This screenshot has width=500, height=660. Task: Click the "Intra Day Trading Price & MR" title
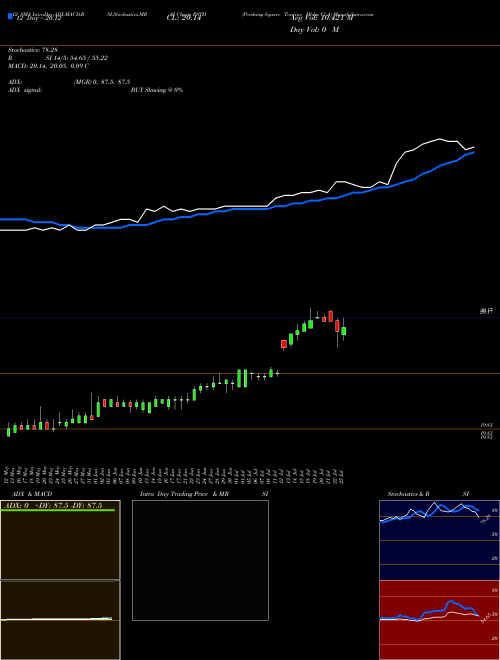184,494
